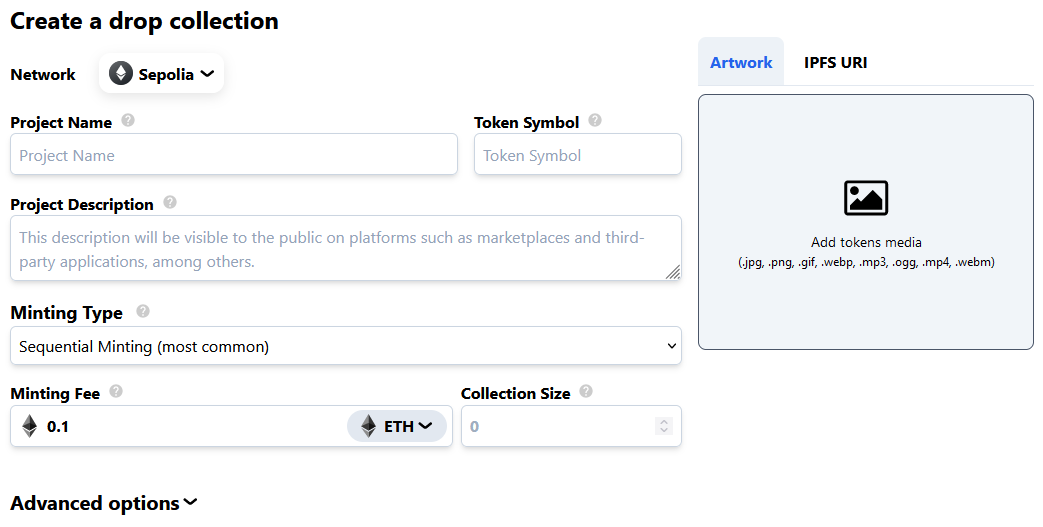Click the help icon beside Minting Type
This screenshot has height=527, width=1043.
click(x=143, y=311)
